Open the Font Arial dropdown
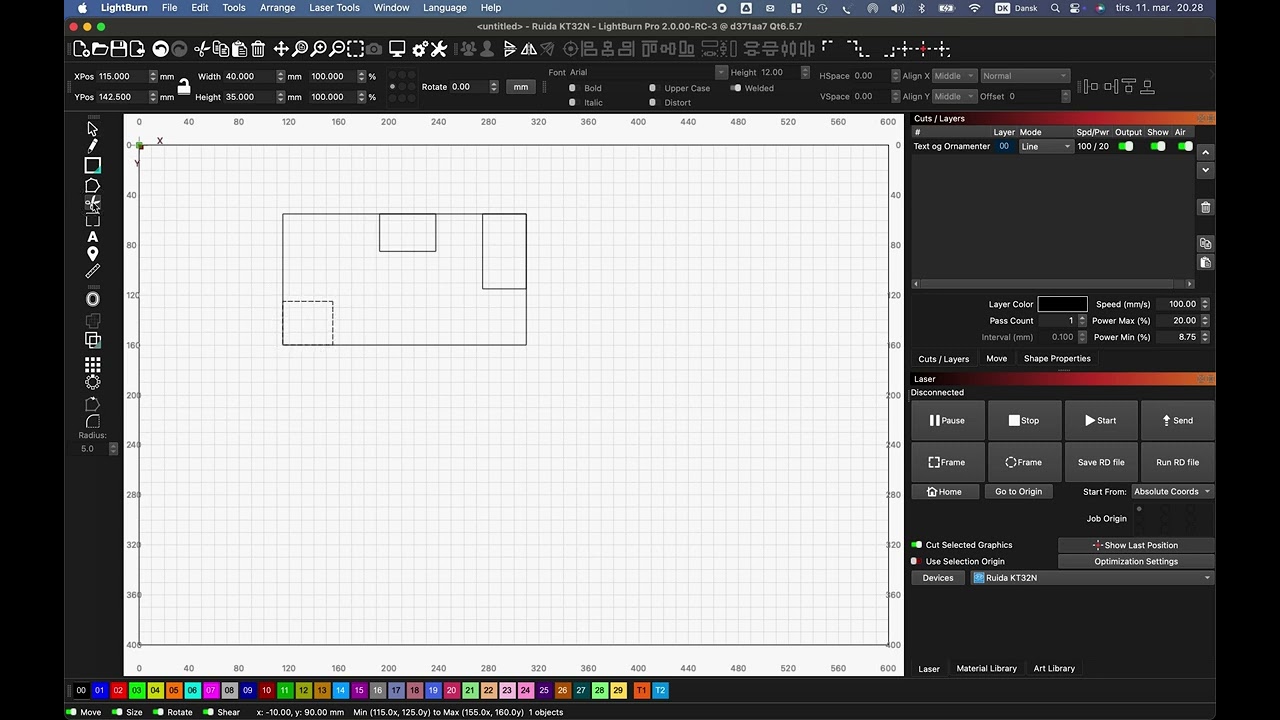The image size is (1280, 720). [x=648, y=72]
